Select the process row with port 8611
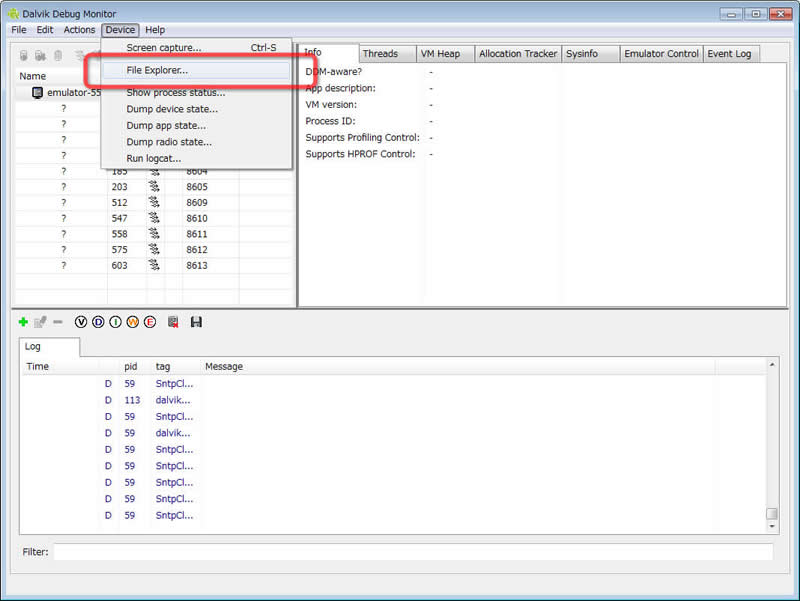Viewport: 800px width, 601px height. tap(155, 234)
